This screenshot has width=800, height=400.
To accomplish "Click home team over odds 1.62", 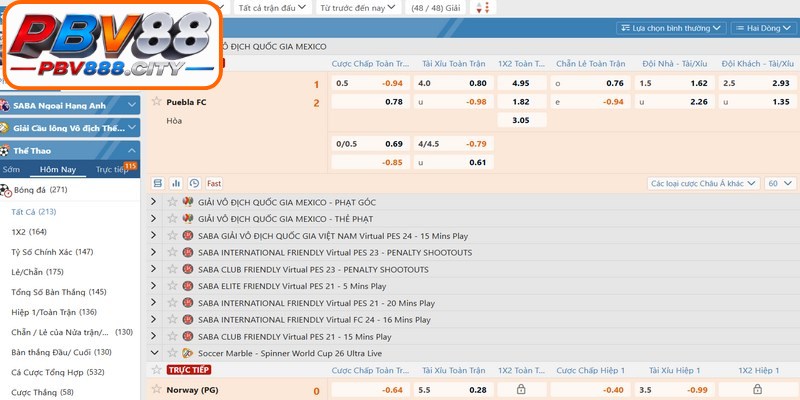I will tap(674, 83).
